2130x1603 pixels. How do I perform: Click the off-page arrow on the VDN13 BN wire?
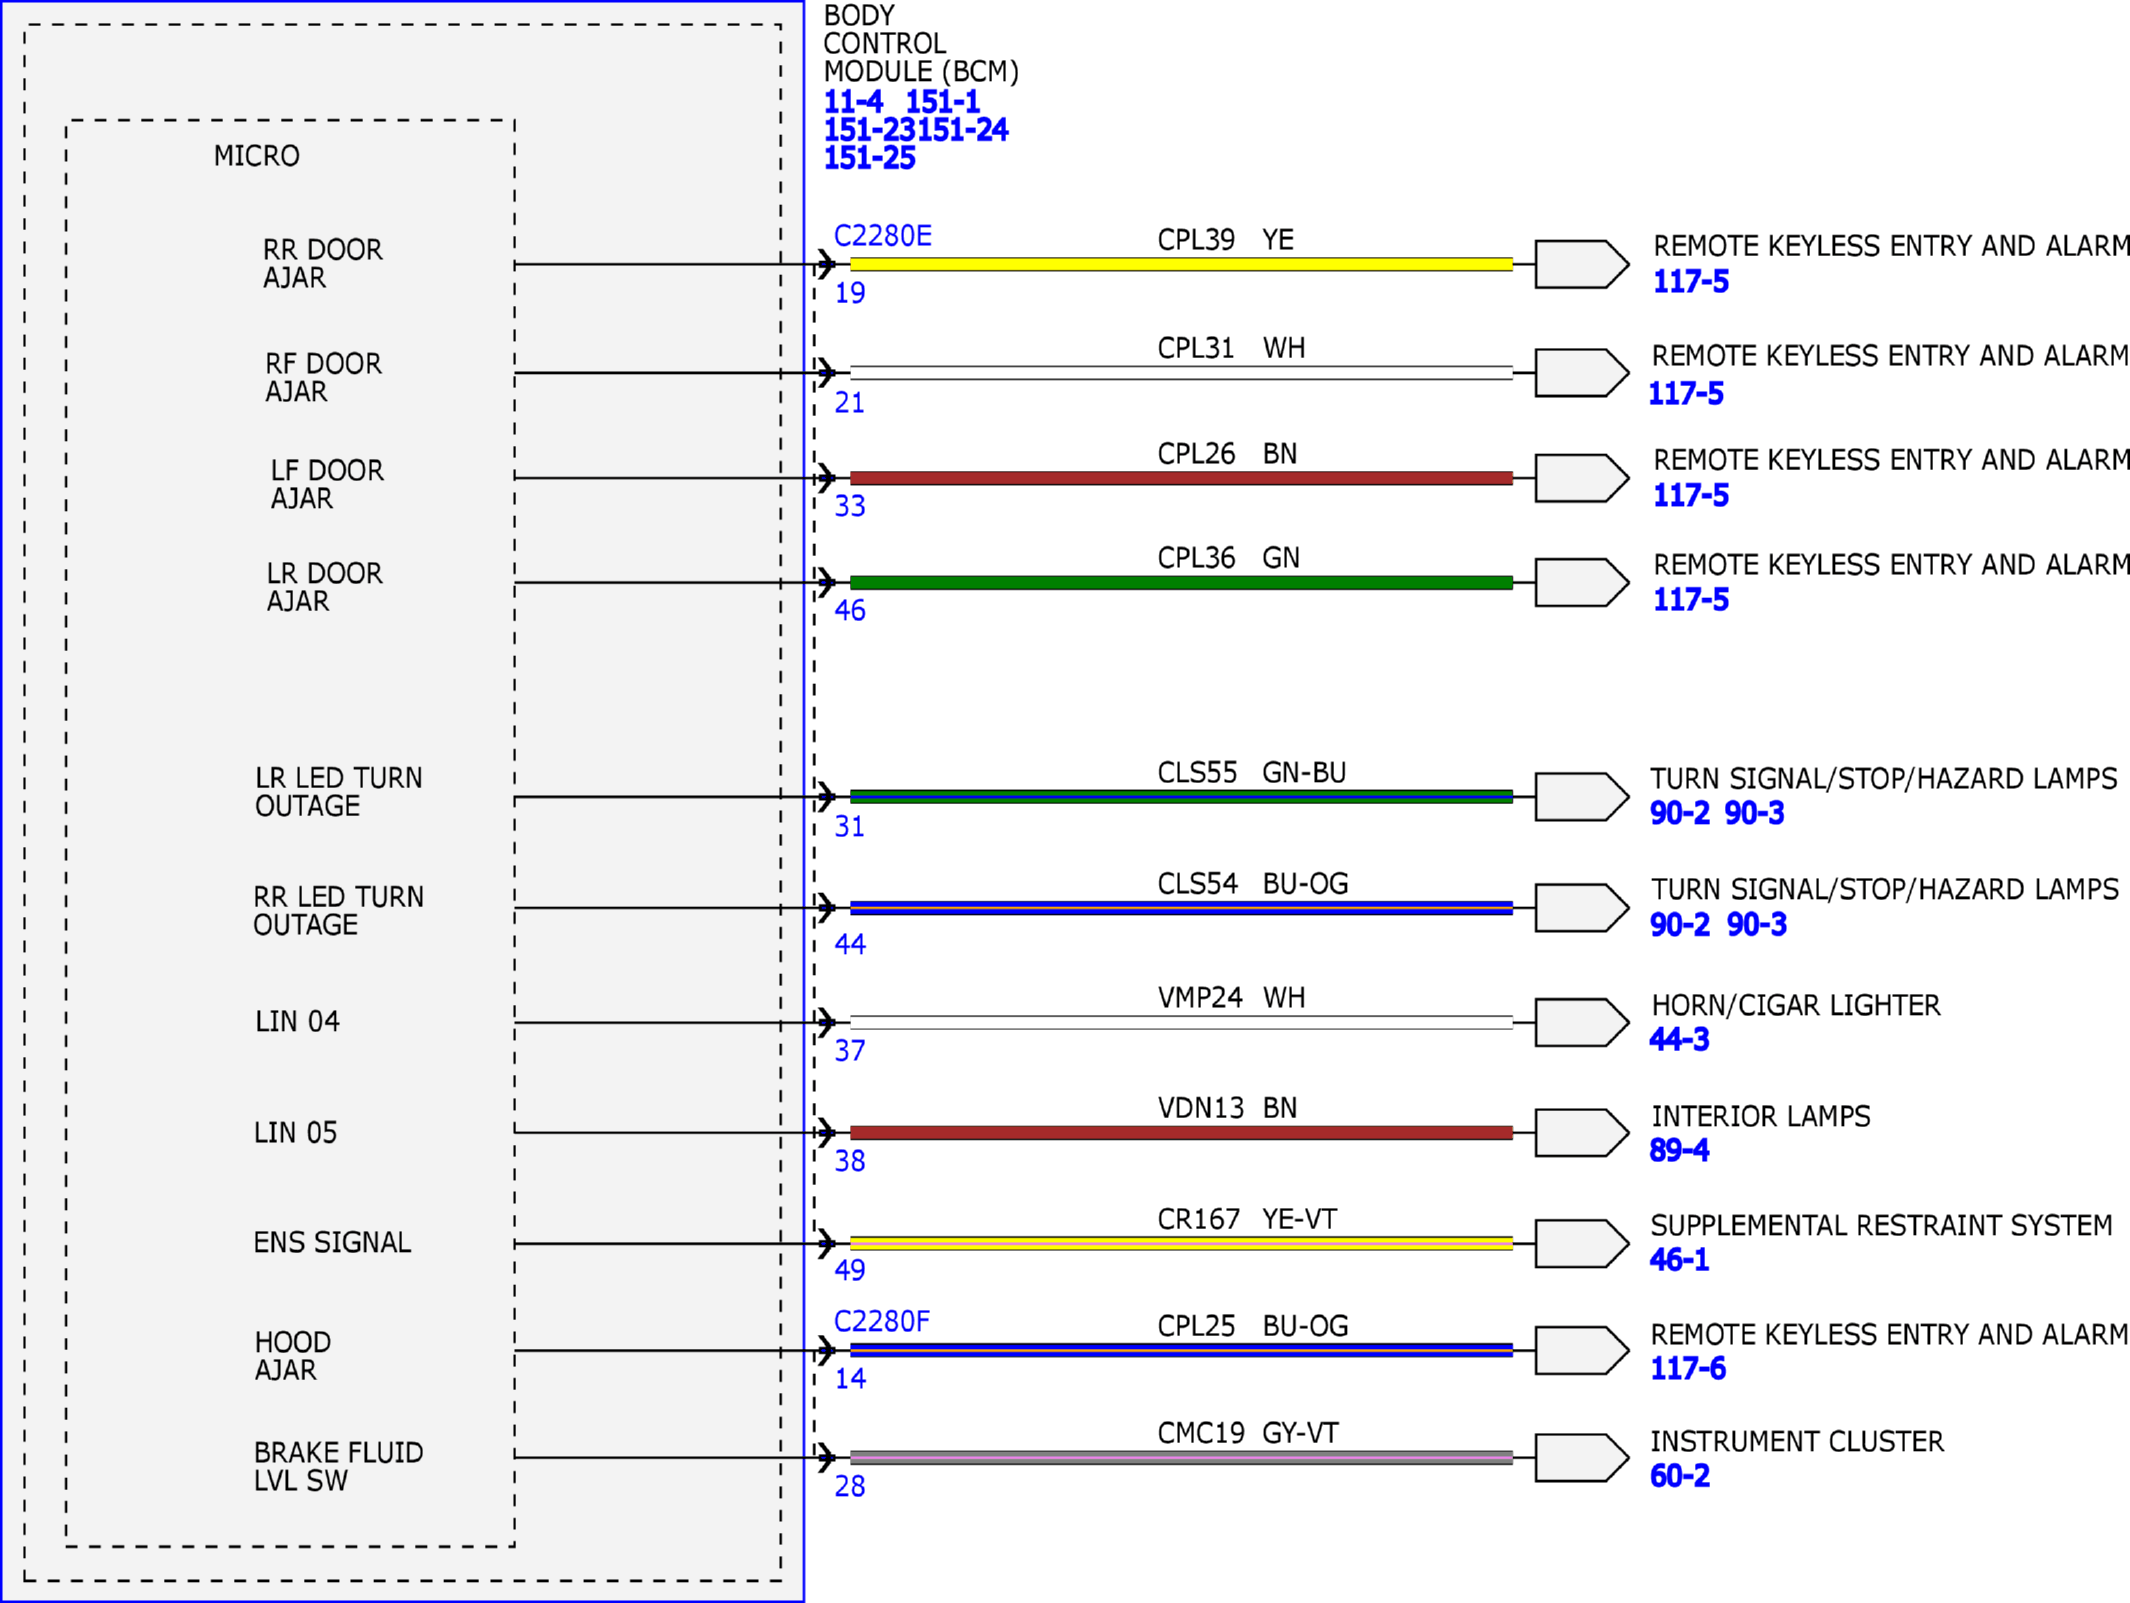[1581, 1133]
